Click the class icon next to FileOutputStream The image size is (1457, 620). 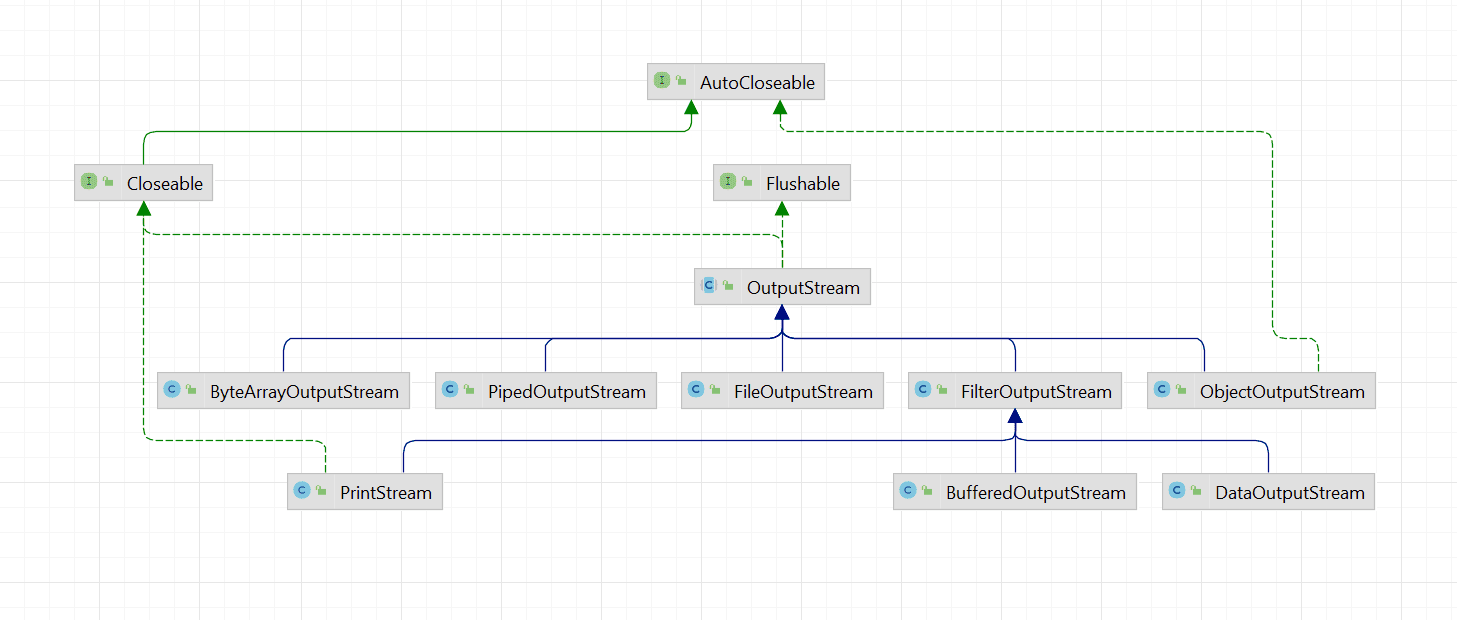click(695, 390)
